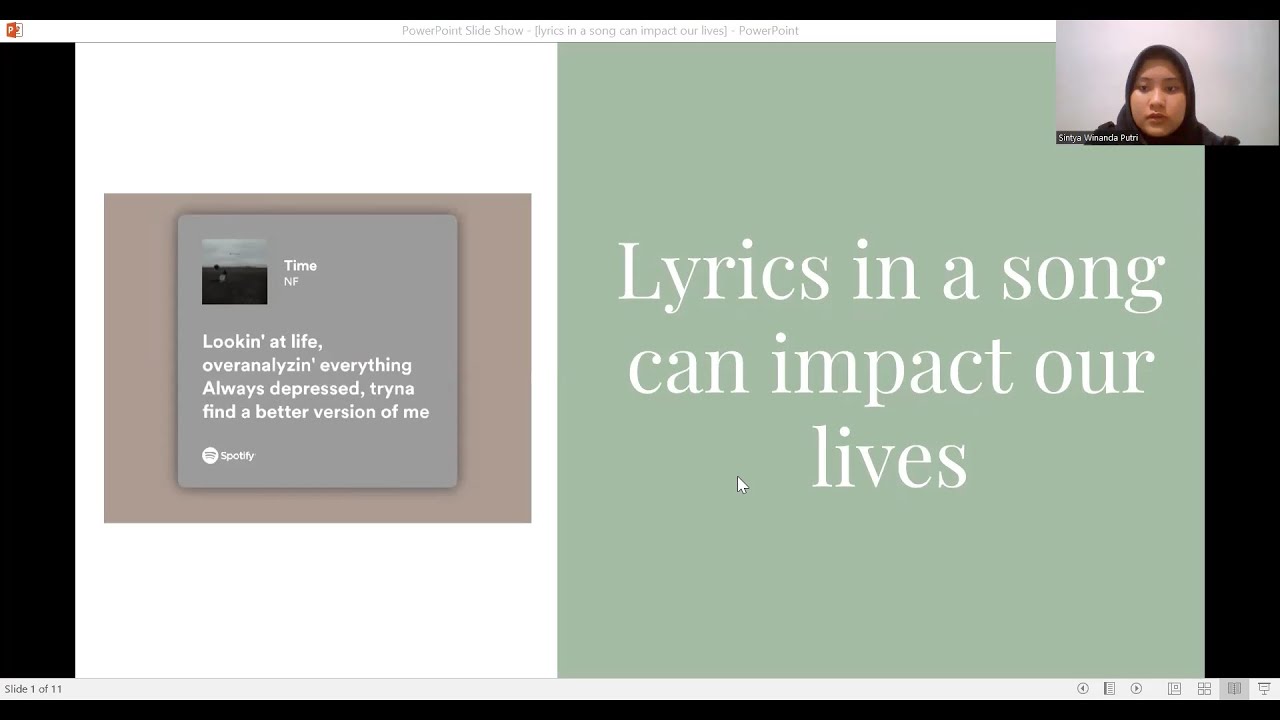Switch to Normal view
The image size is (1280, 720).
click(x=1174, y=689)
